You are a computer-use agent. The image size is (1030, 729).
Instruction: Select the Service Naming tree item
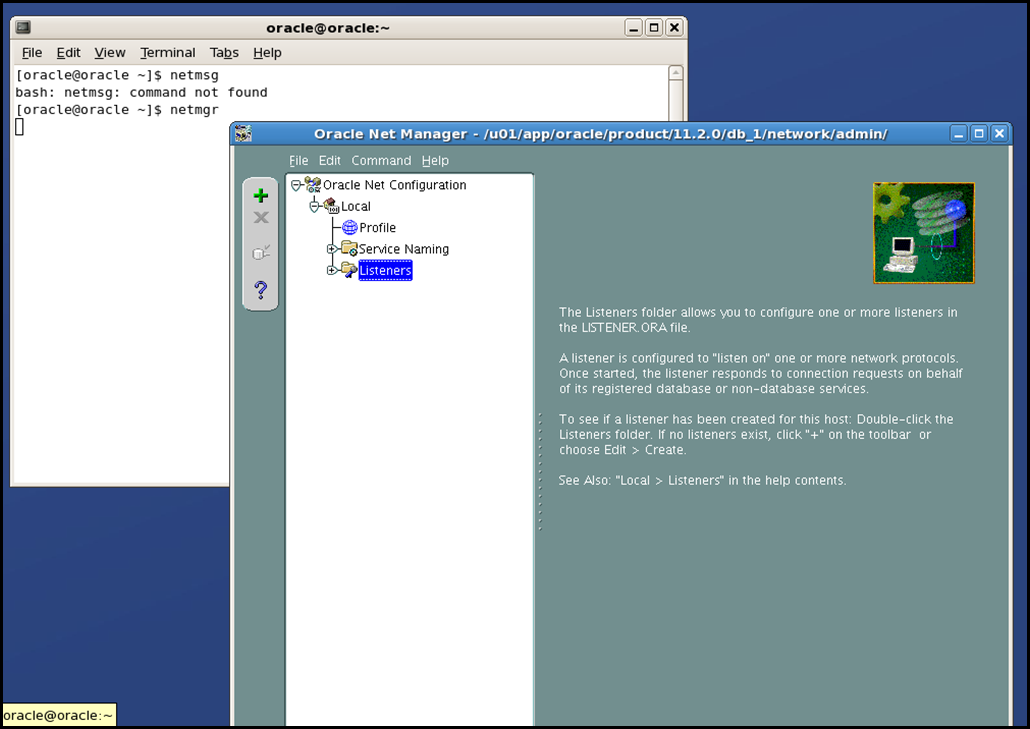point(404,249)
